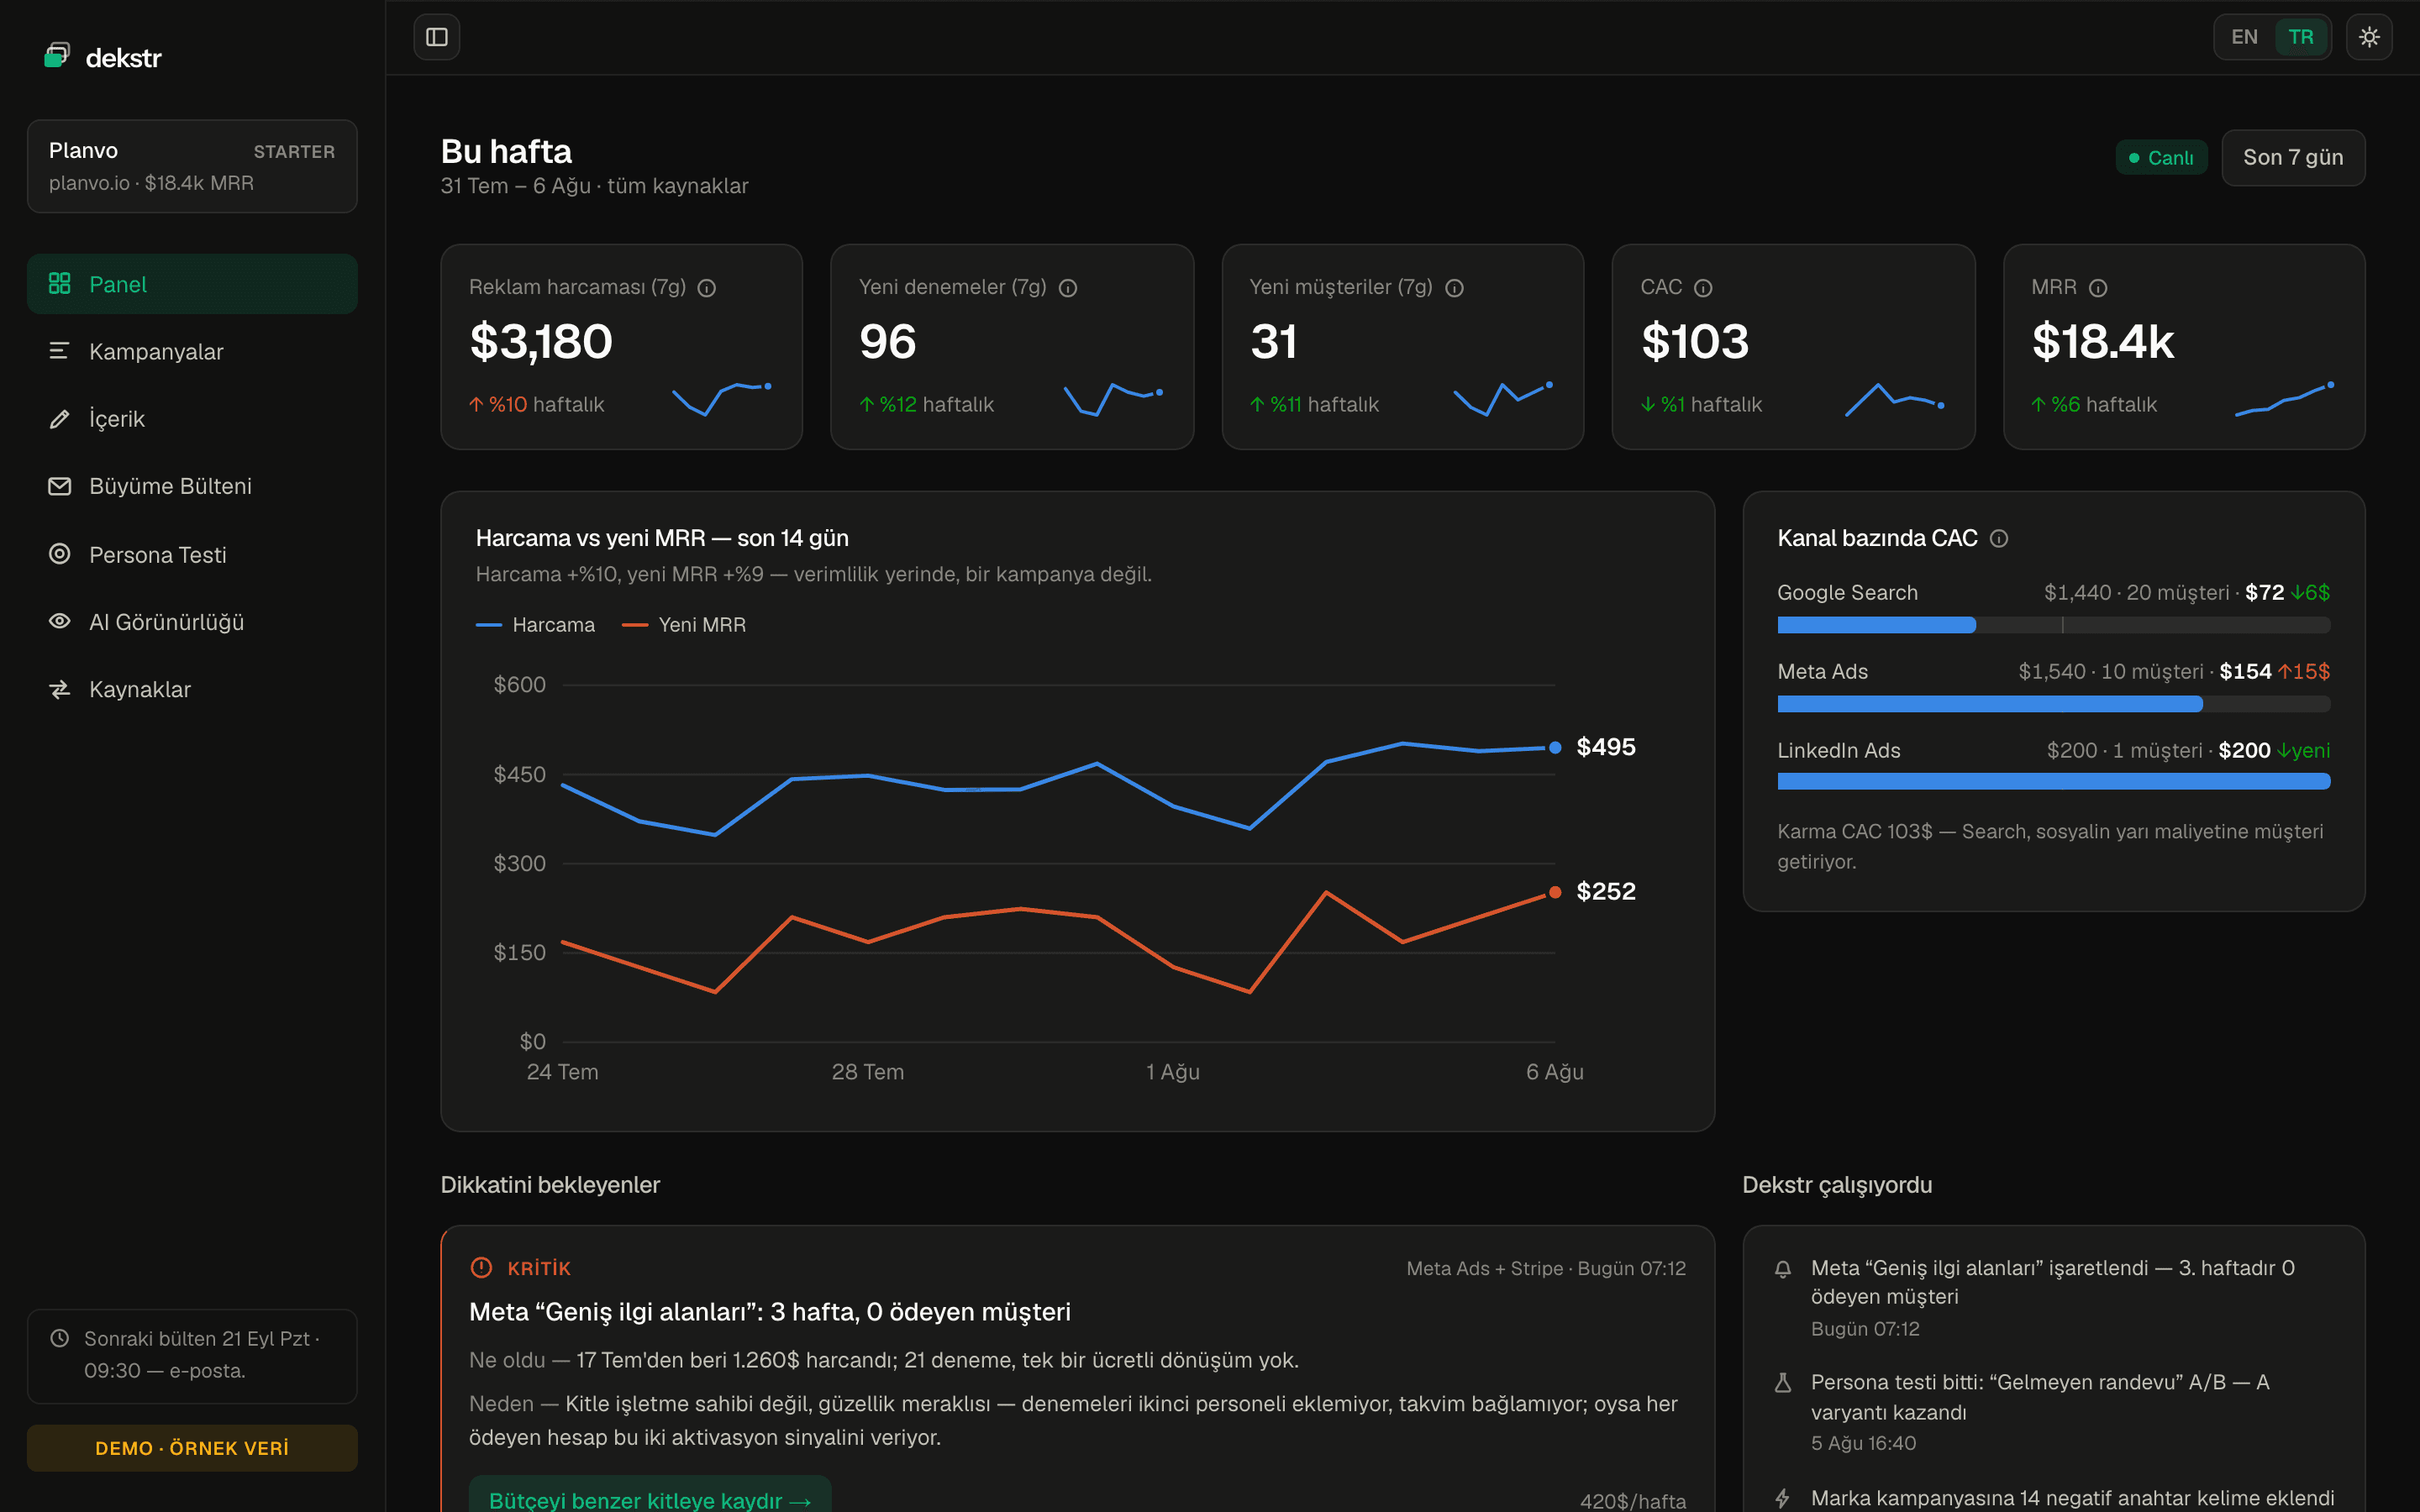Click Bütçeyi benzer kitleye kaydır button
The height and width of the screenshot is (1512, 2420).
pyautogui.click(x=650, y=1496)
